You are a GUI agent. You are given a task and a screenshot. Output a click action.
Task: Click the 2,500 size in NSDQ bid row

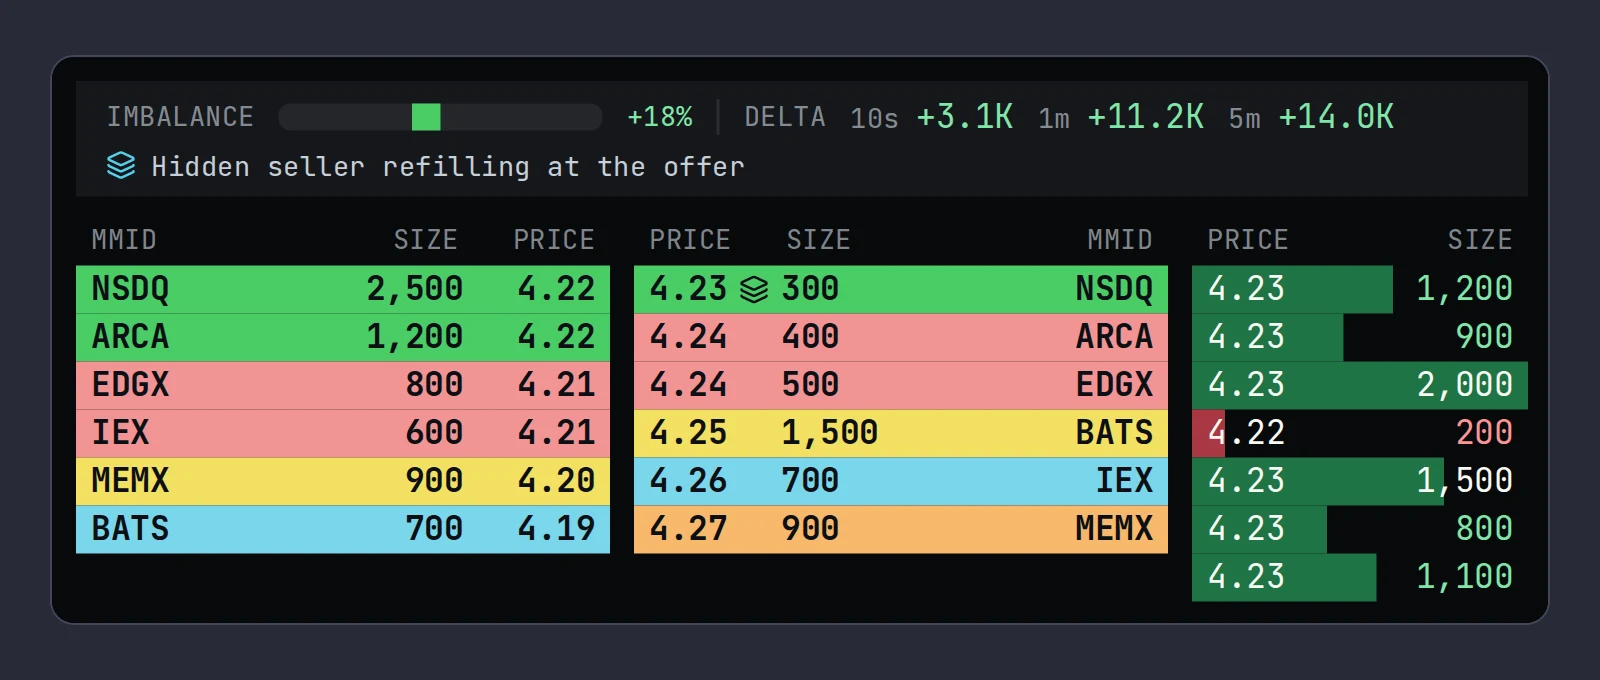(415, 289)
